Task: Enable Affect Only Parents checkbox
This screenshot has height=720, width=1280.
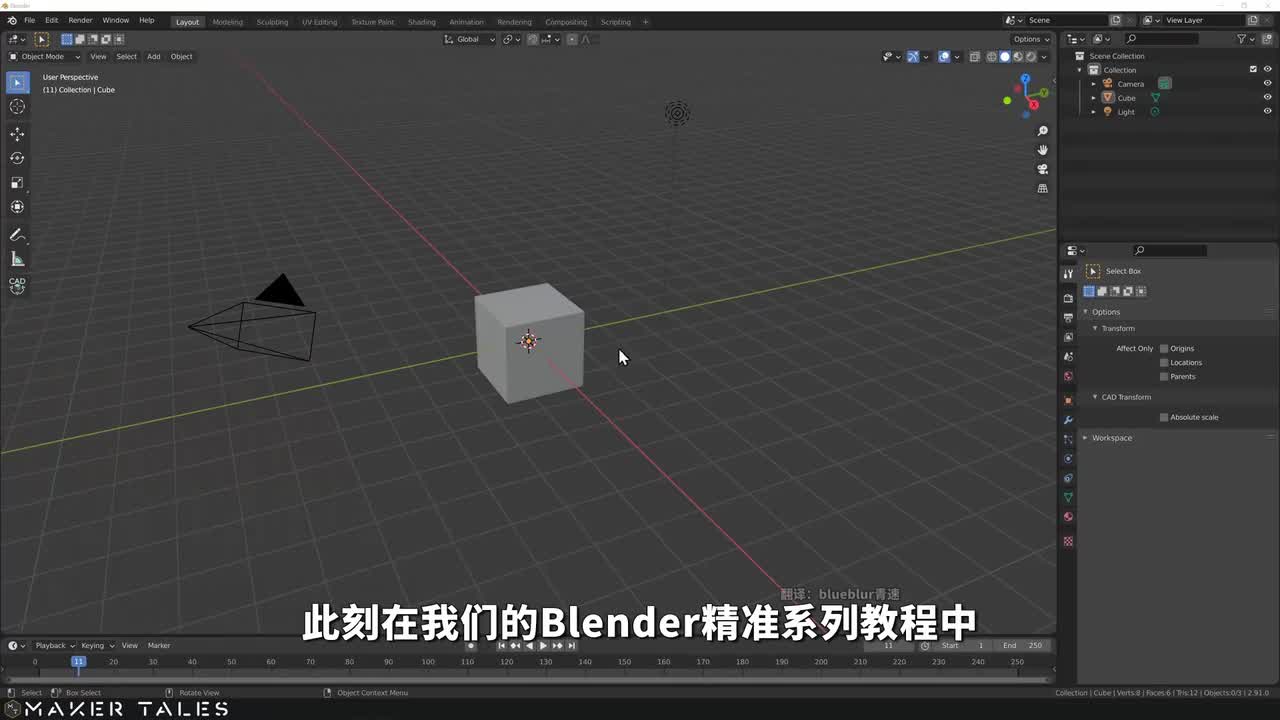Action: tap(1164, 376)
